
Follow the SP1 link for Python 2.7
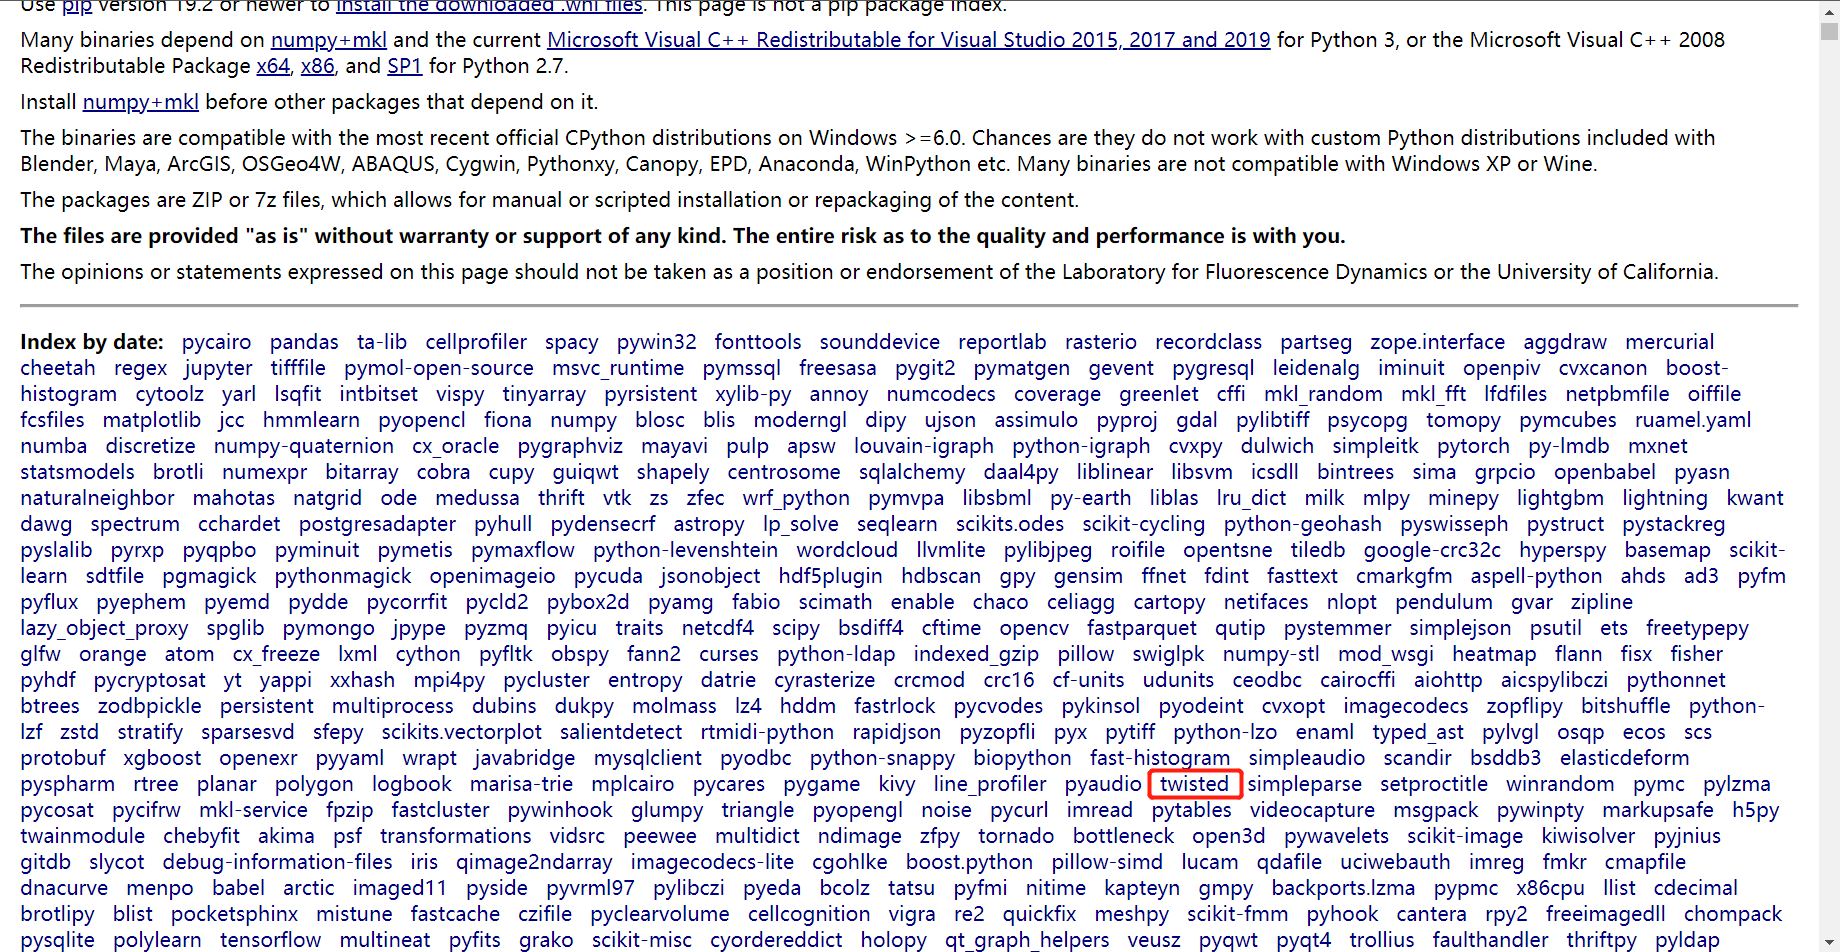[x=404, y=66]
